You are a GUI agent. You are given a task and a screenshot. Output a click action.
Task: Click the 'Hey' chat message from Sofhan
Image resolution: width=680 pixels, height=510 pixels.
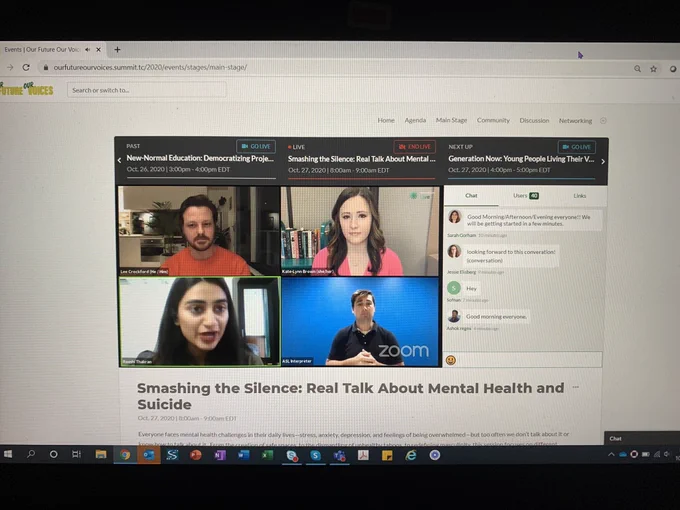tap(471, 288)
